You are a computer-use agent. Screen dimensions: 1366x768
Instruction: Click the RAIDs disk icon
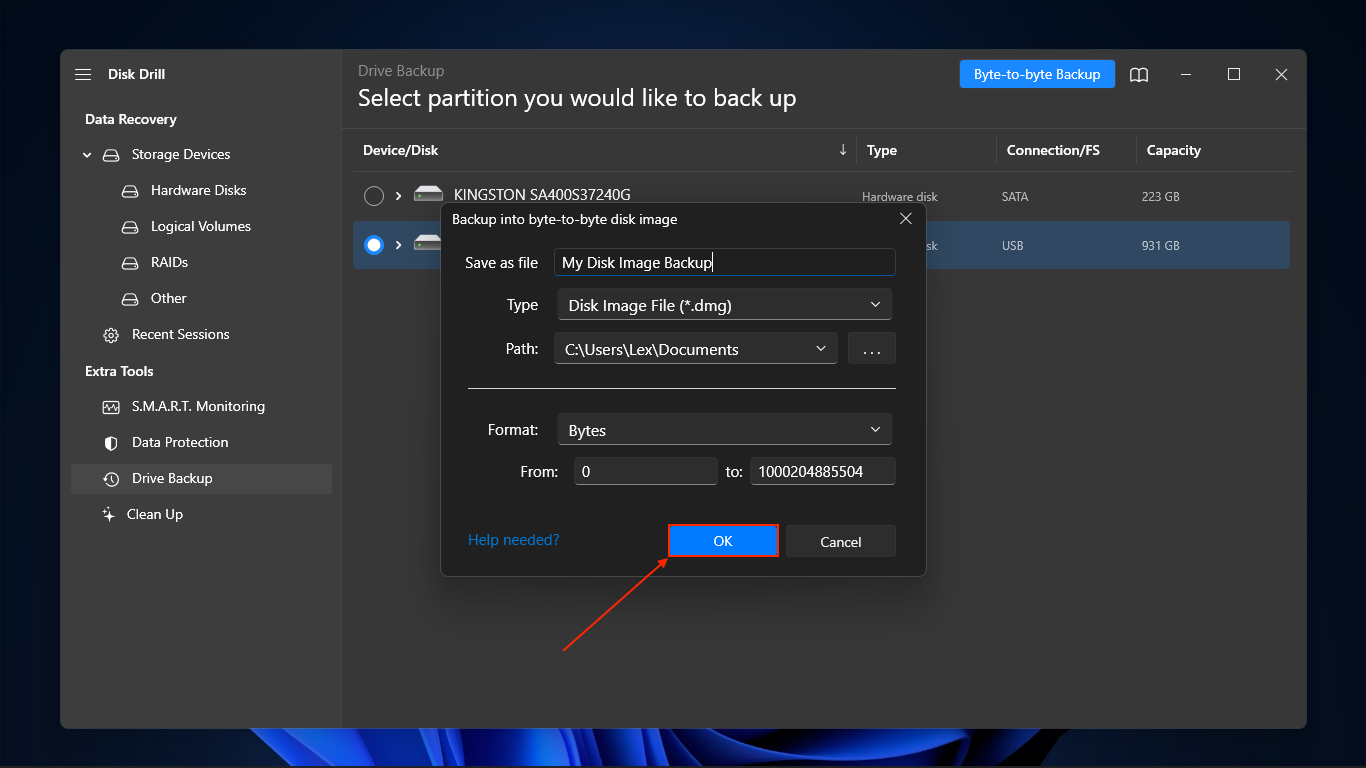pos(130,263)
